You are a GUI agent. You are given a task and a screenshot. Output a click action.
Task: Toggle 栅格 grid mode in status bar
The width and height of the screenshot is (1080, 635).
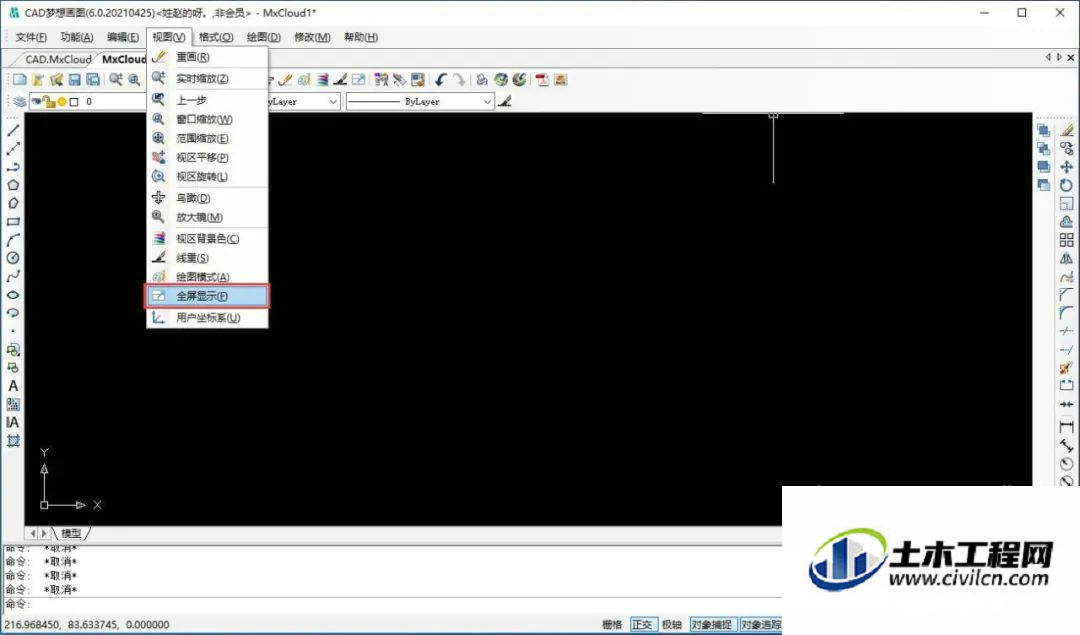click(x=612, y=624)
